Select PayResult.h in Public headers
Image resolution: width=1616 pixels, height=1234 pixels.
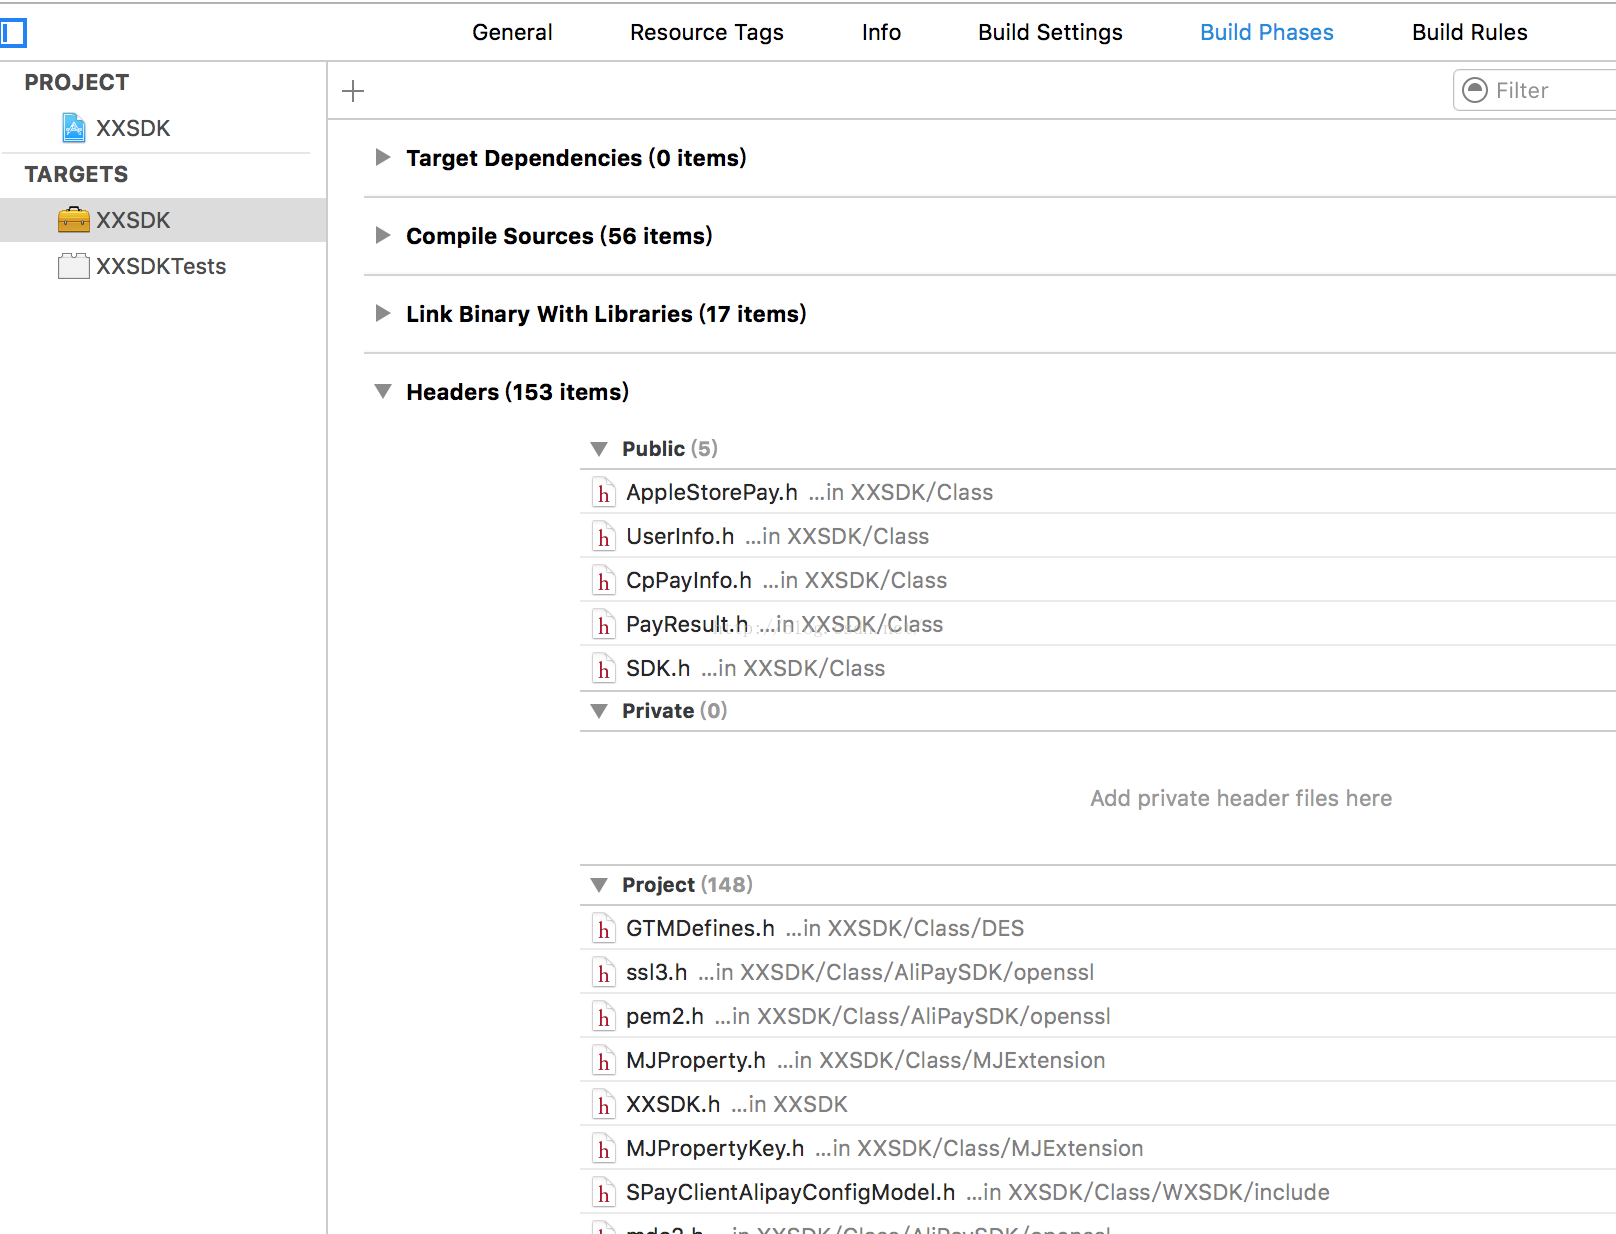pos(1098,624)
